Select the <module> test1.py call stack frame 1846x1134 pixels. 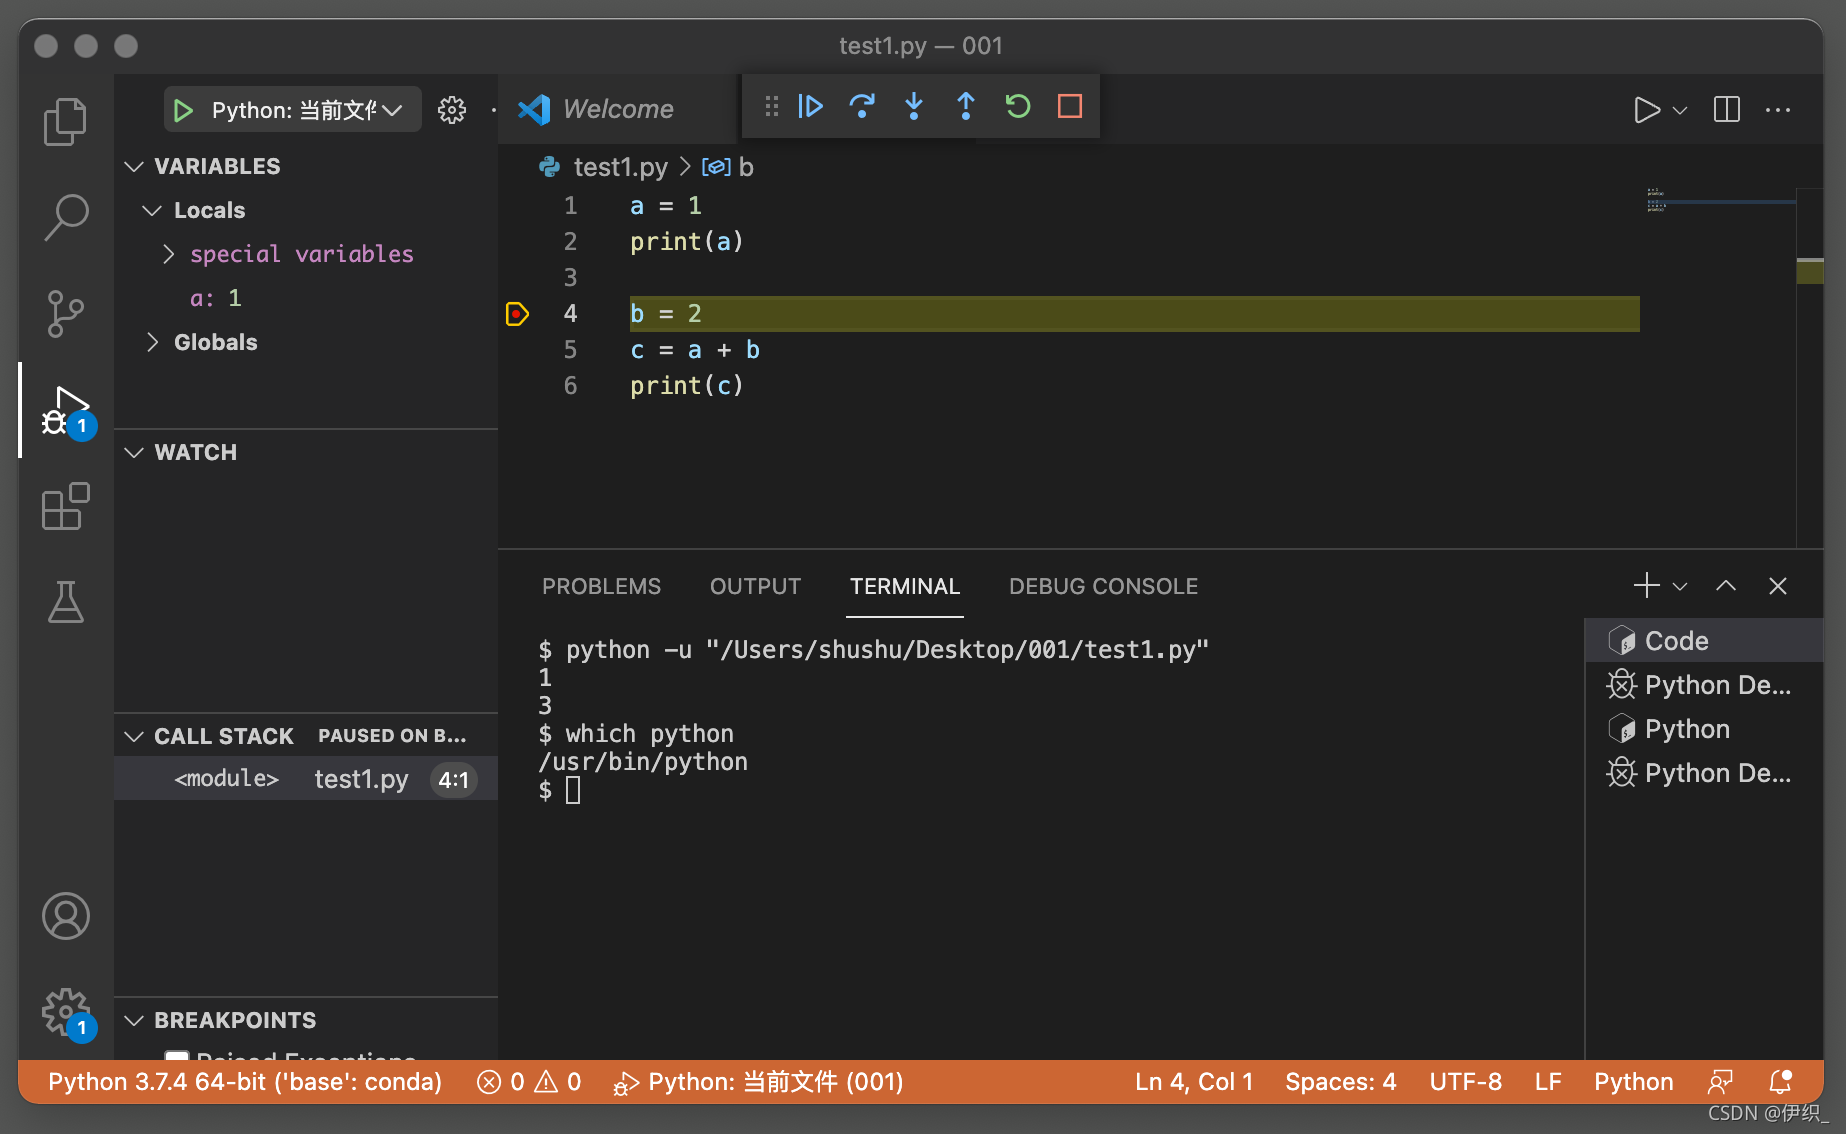pos(306,779)
